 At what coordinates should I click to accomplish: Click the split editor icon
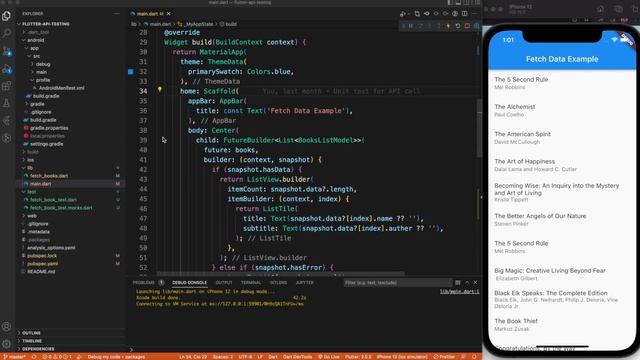[464, 13]
